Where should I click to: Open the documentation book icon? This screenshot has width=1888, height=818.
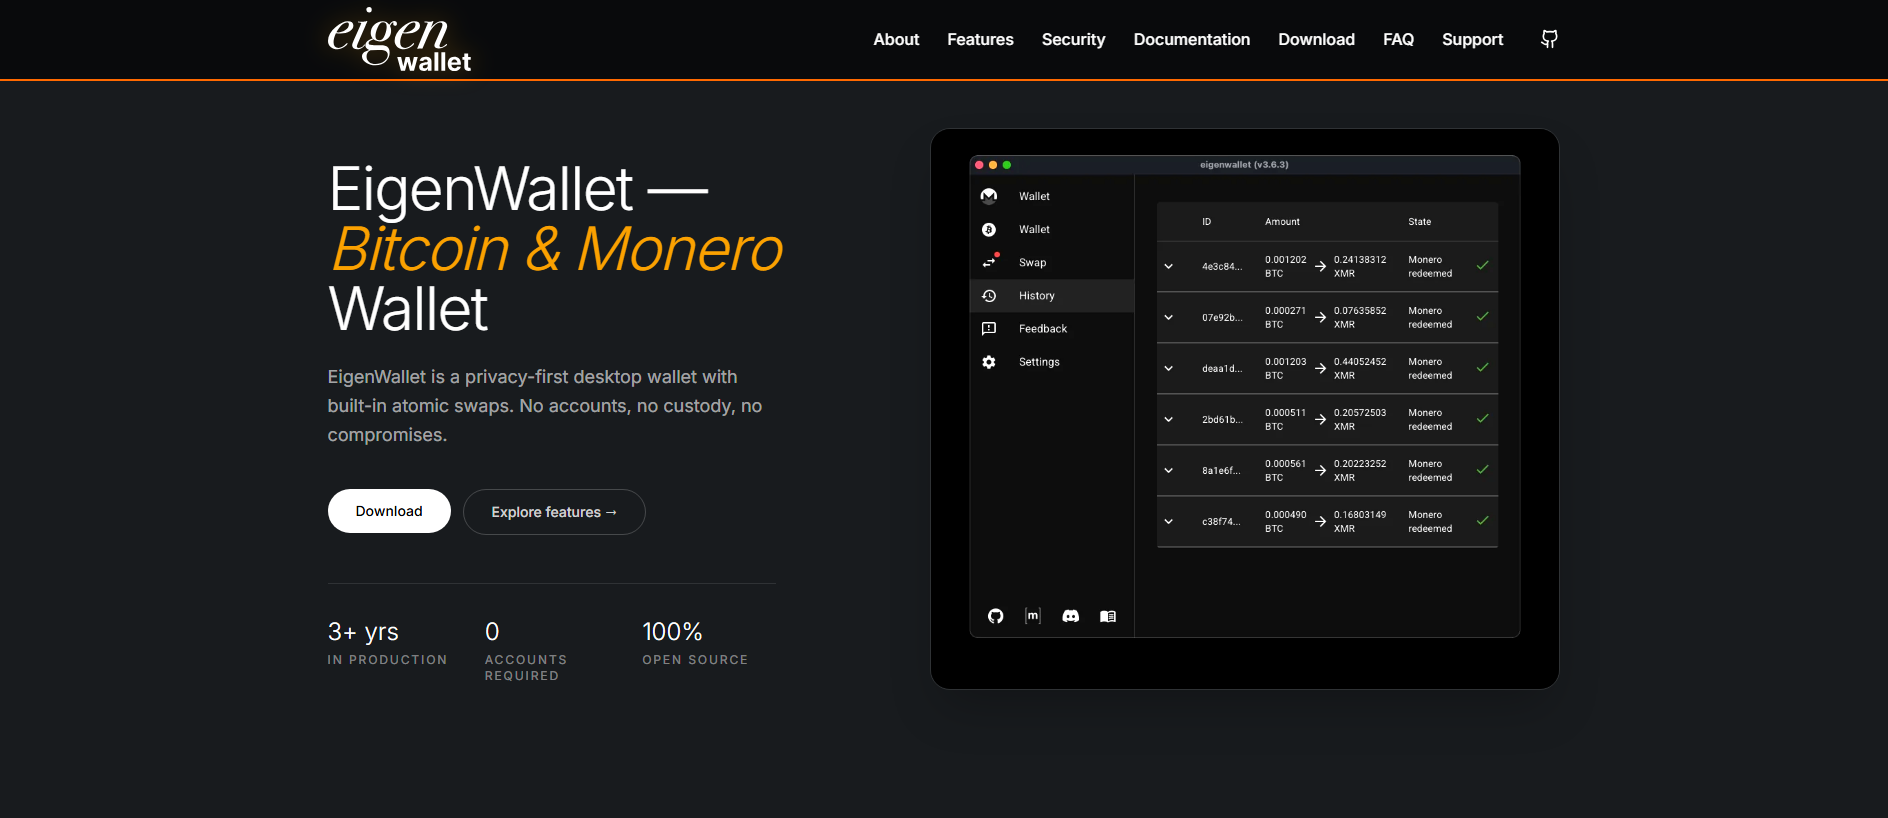tap(1108, 616)
